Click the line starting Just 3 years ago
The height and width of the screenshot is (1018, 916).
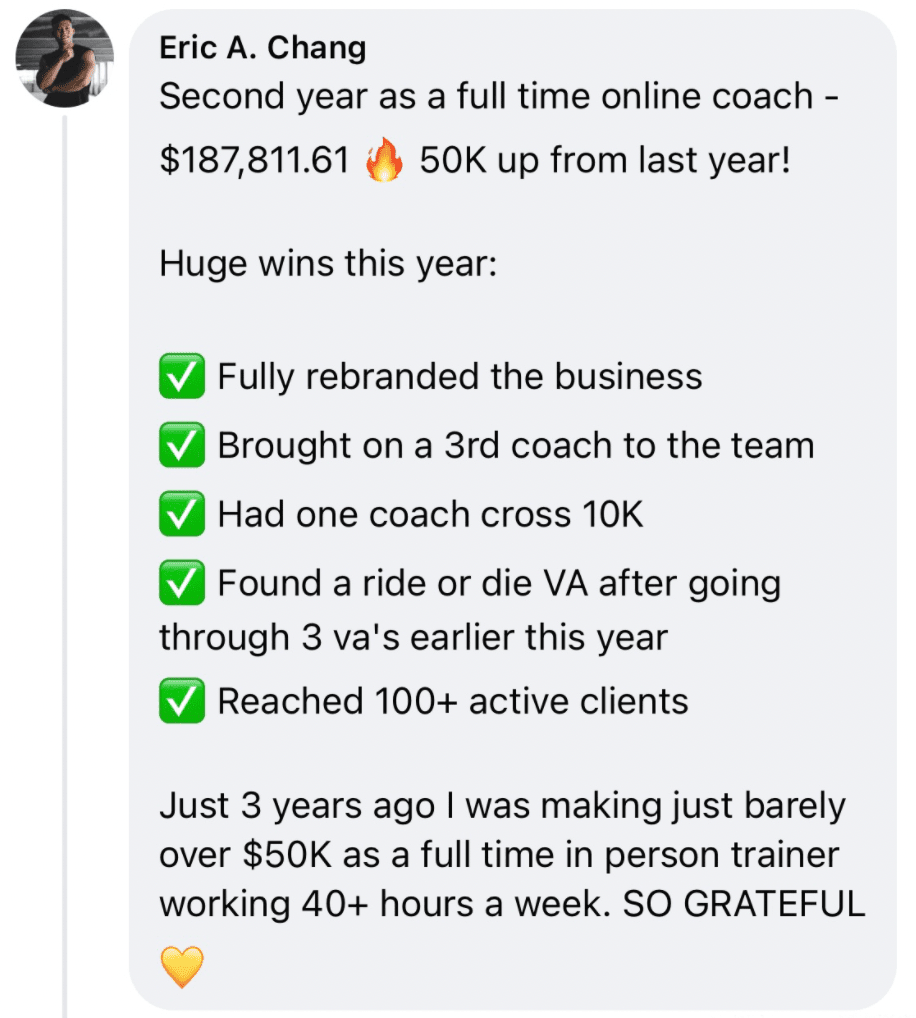click(x=502, y=806)
